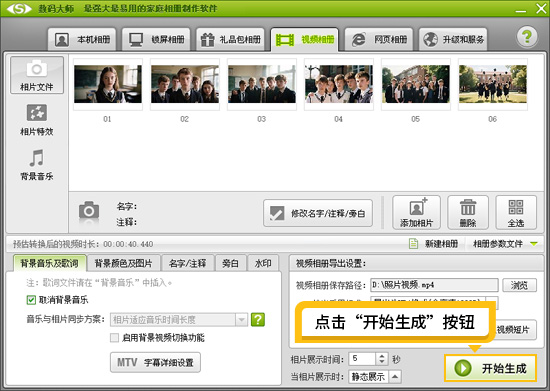Viewport: 550px width, 391px height.
Task: Open the 相片特效 photo effects panel
Action: point(36,120)
